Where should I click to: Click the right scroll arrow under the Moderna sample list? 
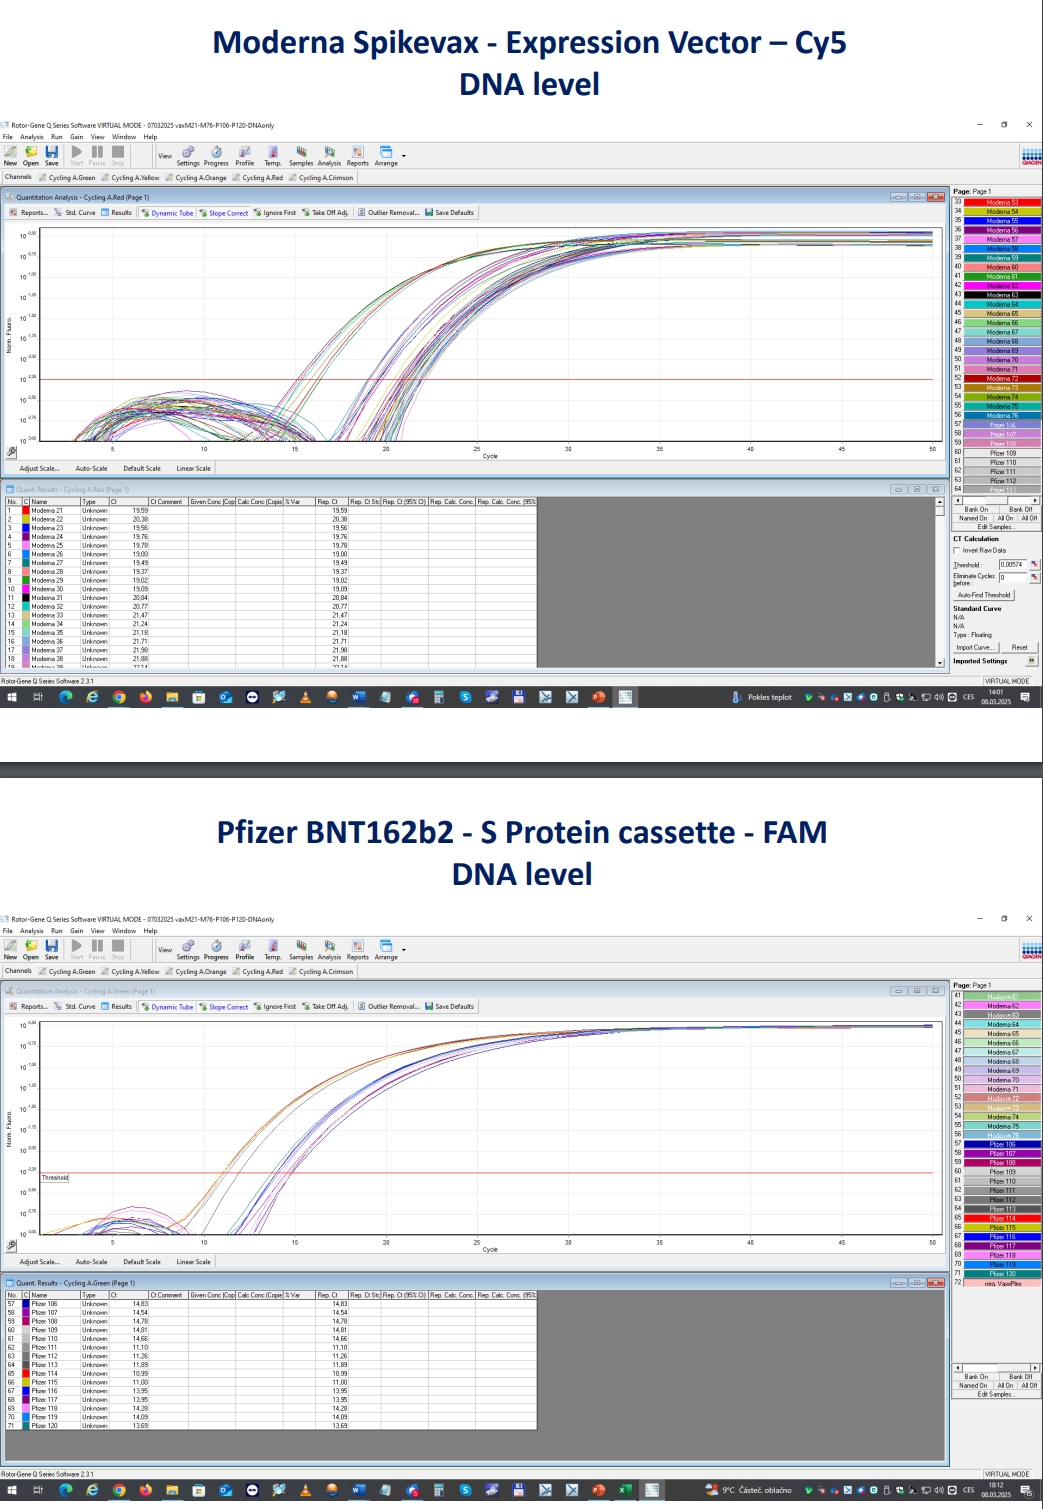1035,500
